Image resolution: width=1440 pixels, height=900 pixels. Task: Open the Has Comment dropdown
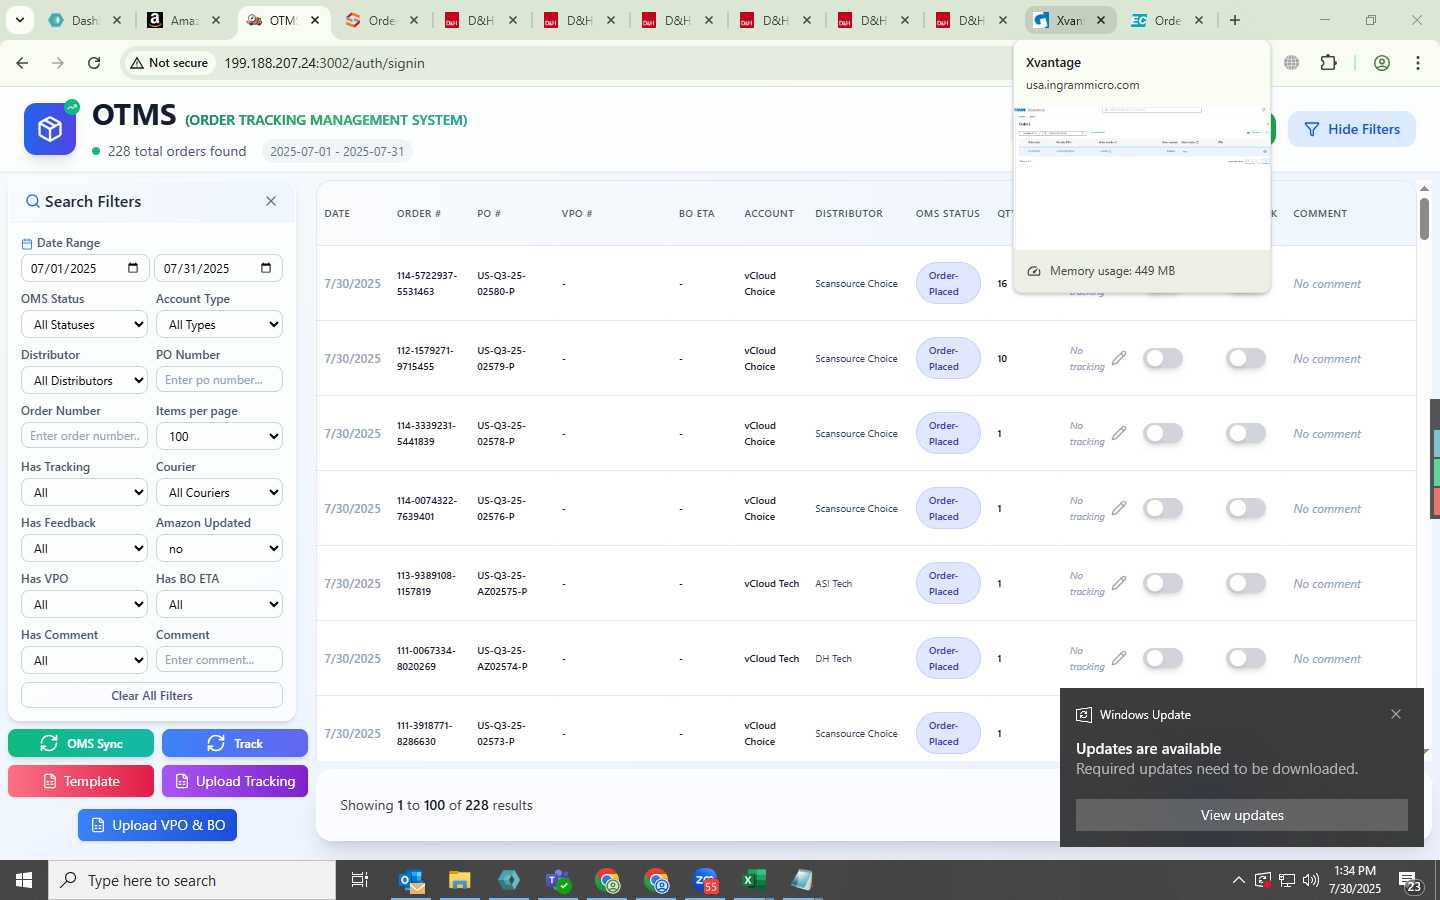tap(84, 660)
